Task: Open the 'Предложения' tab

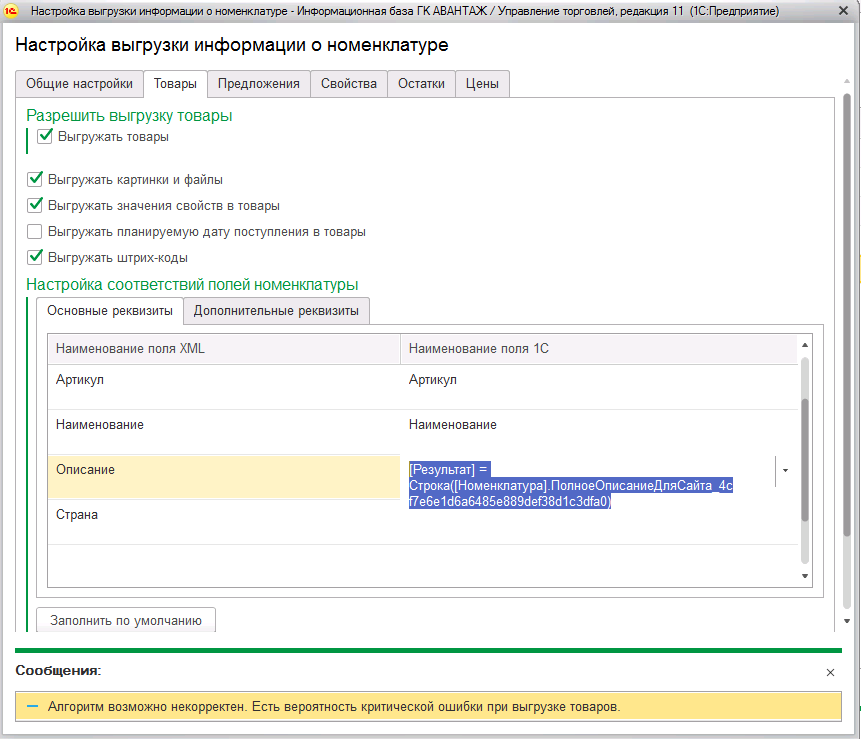Action: click(x=259, y=83)
